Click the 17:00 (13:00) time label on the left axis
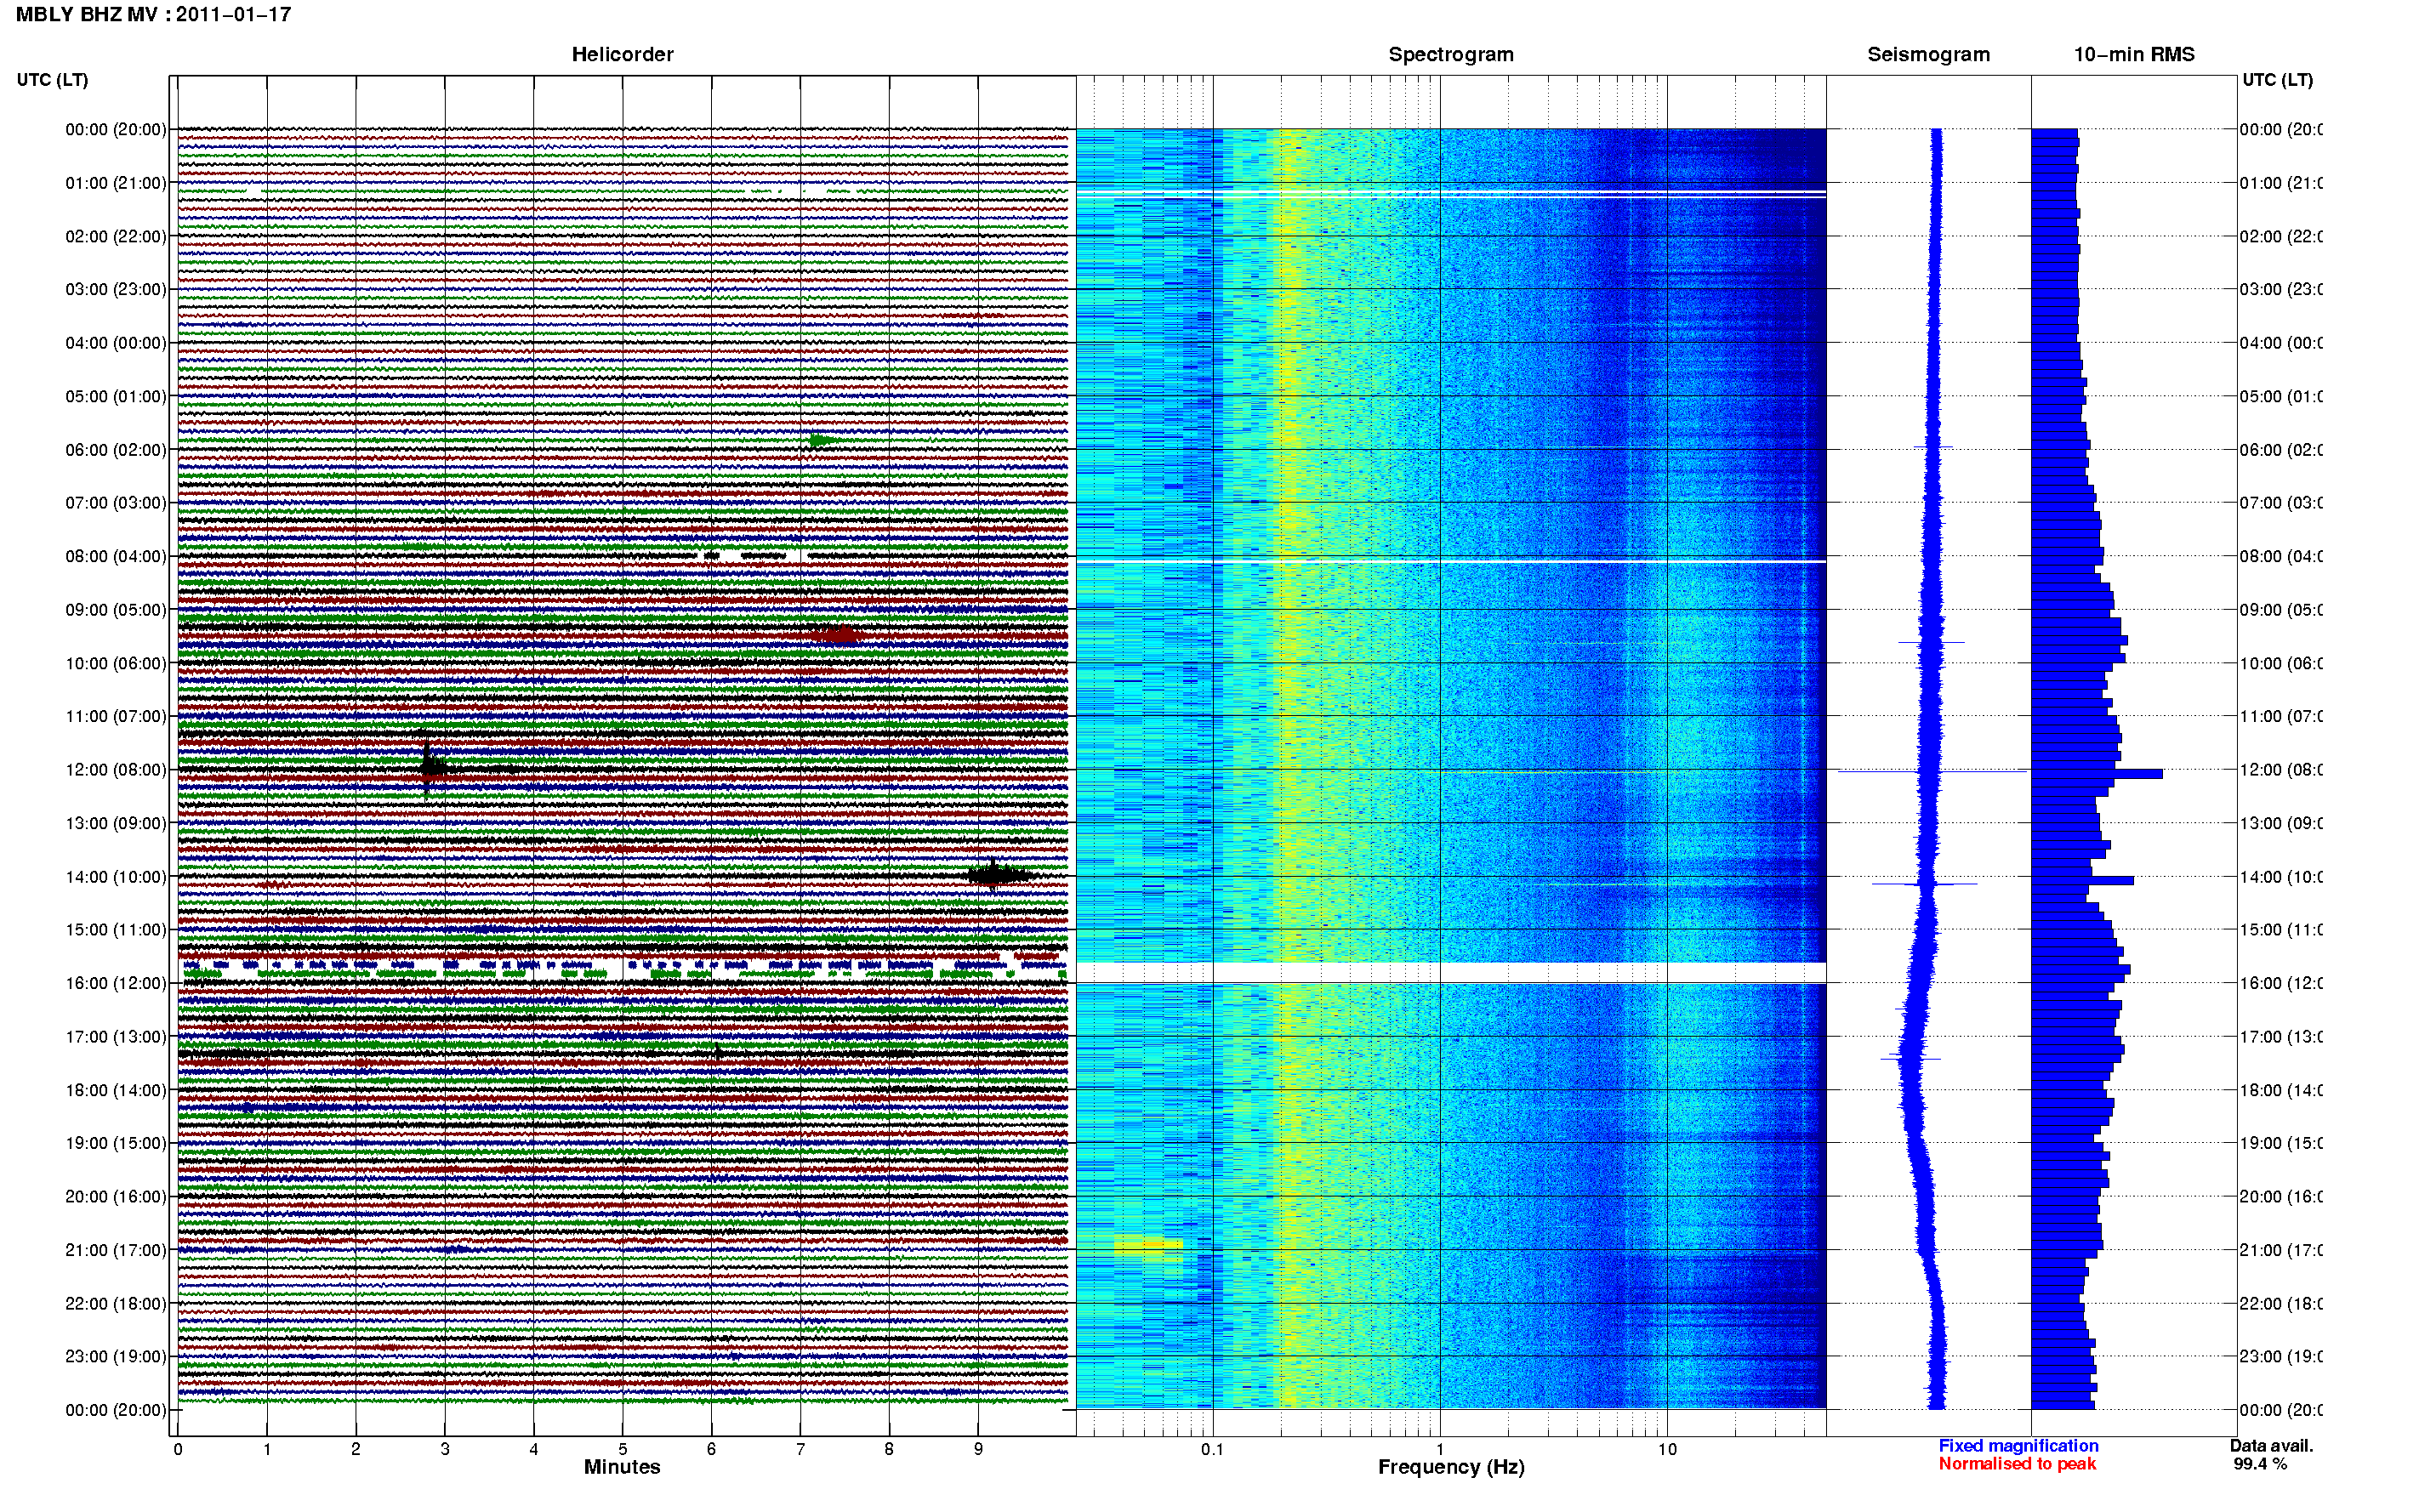This screenshot has width=2419, height=1512. pyautogui.click(x=116, y=1037)
